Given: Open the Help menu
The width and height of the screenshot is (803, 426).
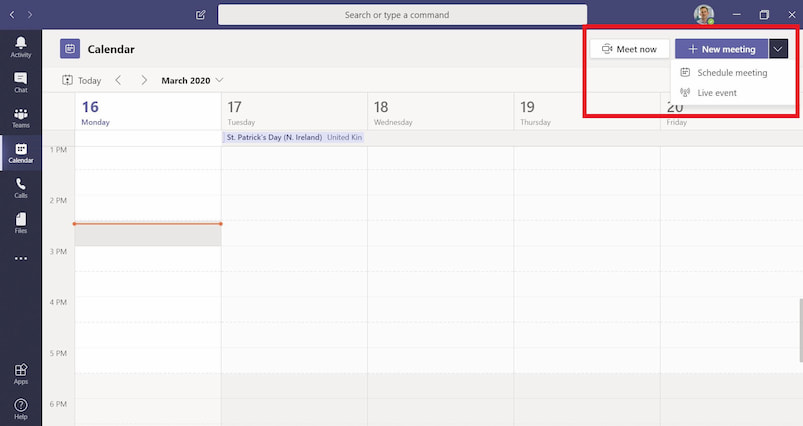Looking at the screenshot, I should (20, 409).
